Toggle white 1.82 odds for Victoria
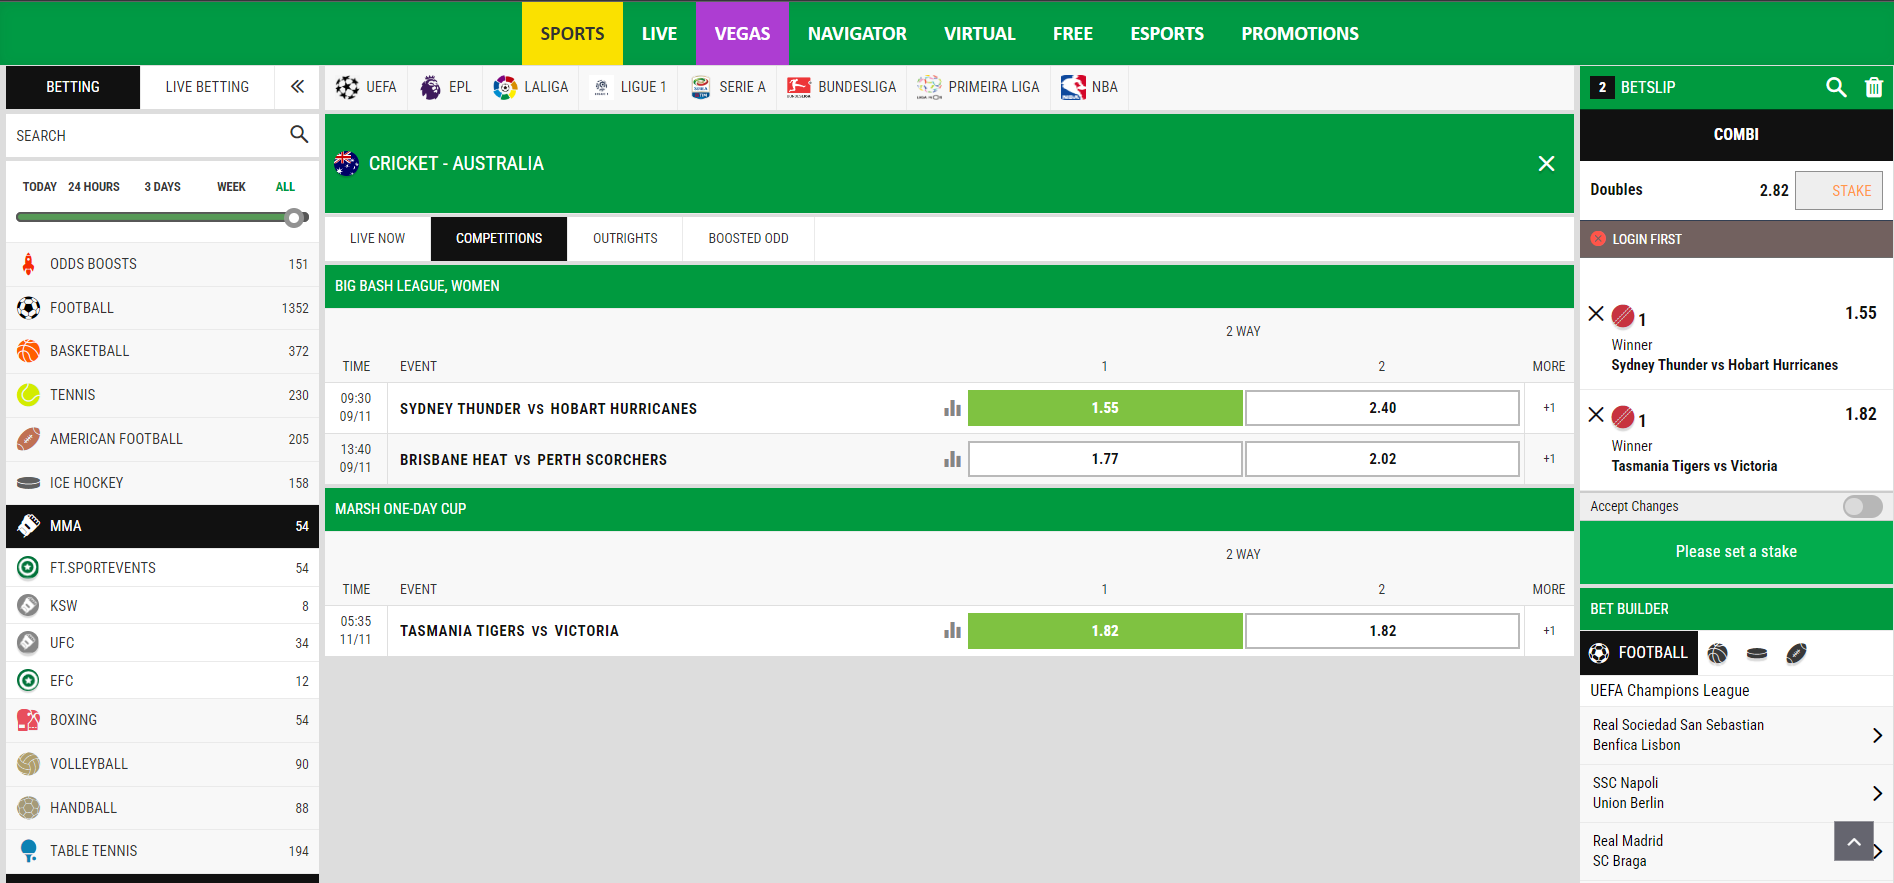1894x883 pixels. (1382, 631)
